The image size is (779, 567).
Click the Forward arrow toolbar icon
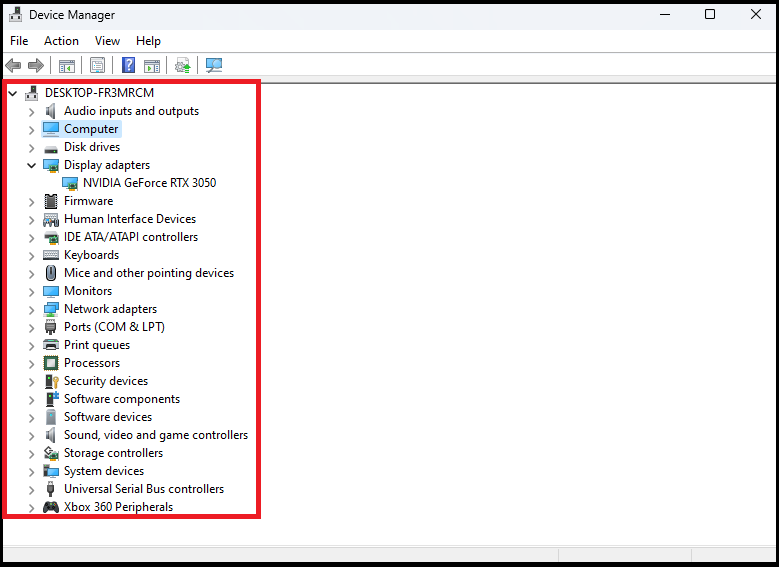[36, 65]
